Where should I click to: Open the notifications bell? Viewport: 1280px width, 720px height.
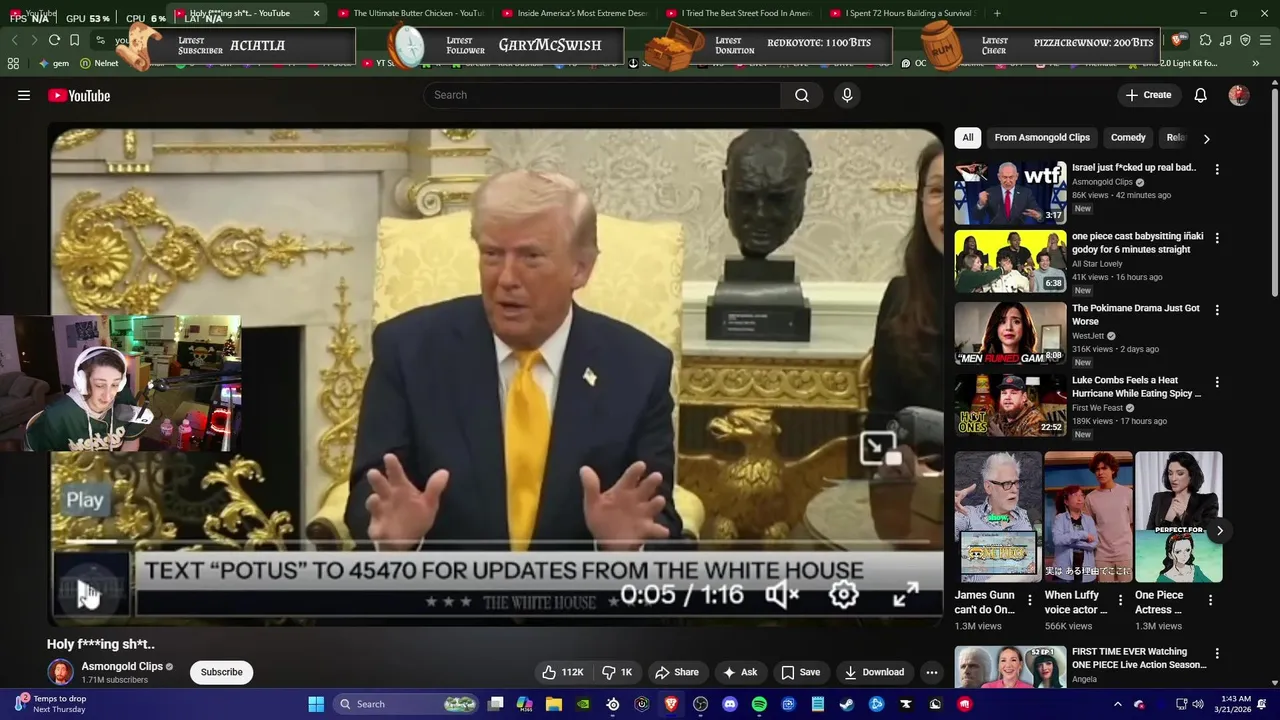pyautogui.click(x=1201, y=95)
